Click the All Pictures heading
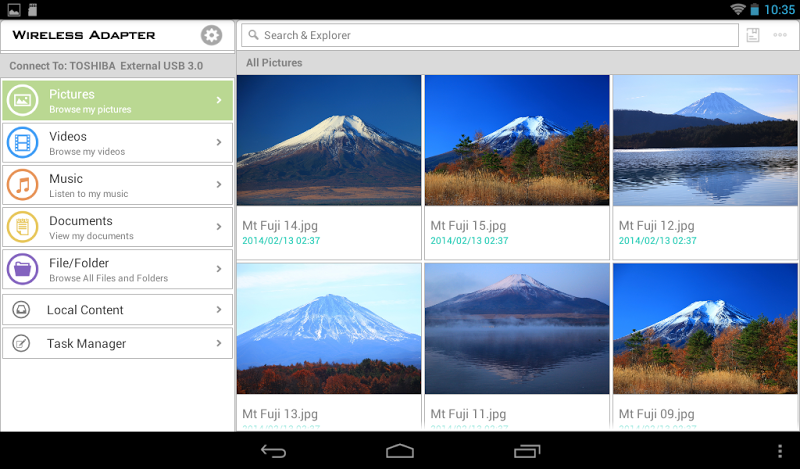This screenshot has height=469, width=800. coord(274,63)
